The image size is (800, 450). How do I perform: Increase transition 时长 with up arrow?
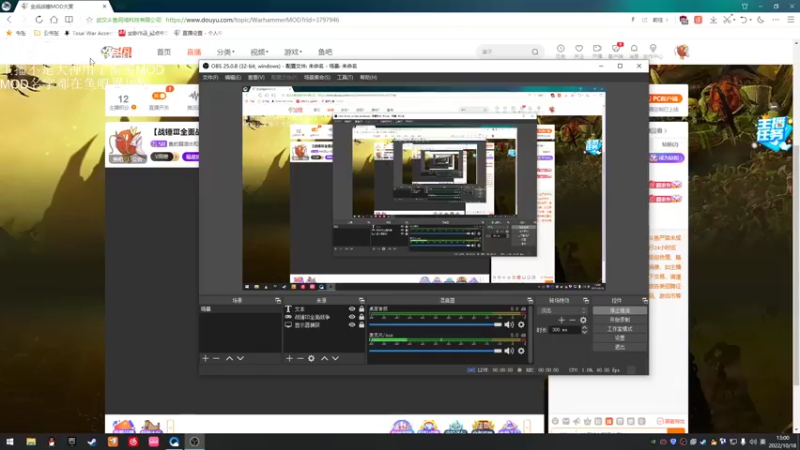[x=584, y=328]
